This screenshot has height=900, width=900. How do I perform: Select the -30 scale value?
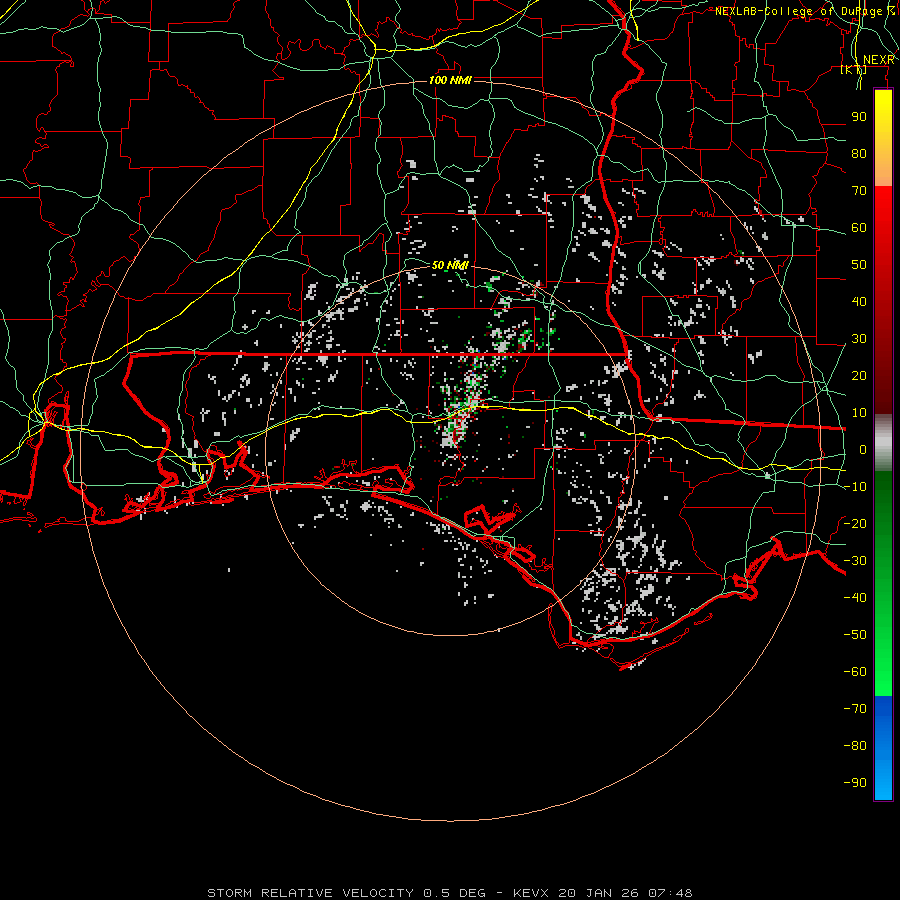coord(855,561)
